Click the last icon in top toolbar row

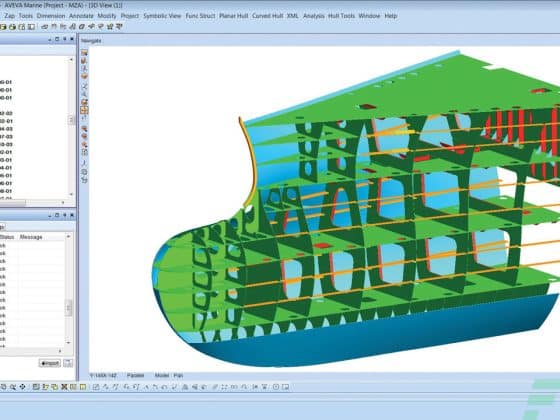point(119,27)
